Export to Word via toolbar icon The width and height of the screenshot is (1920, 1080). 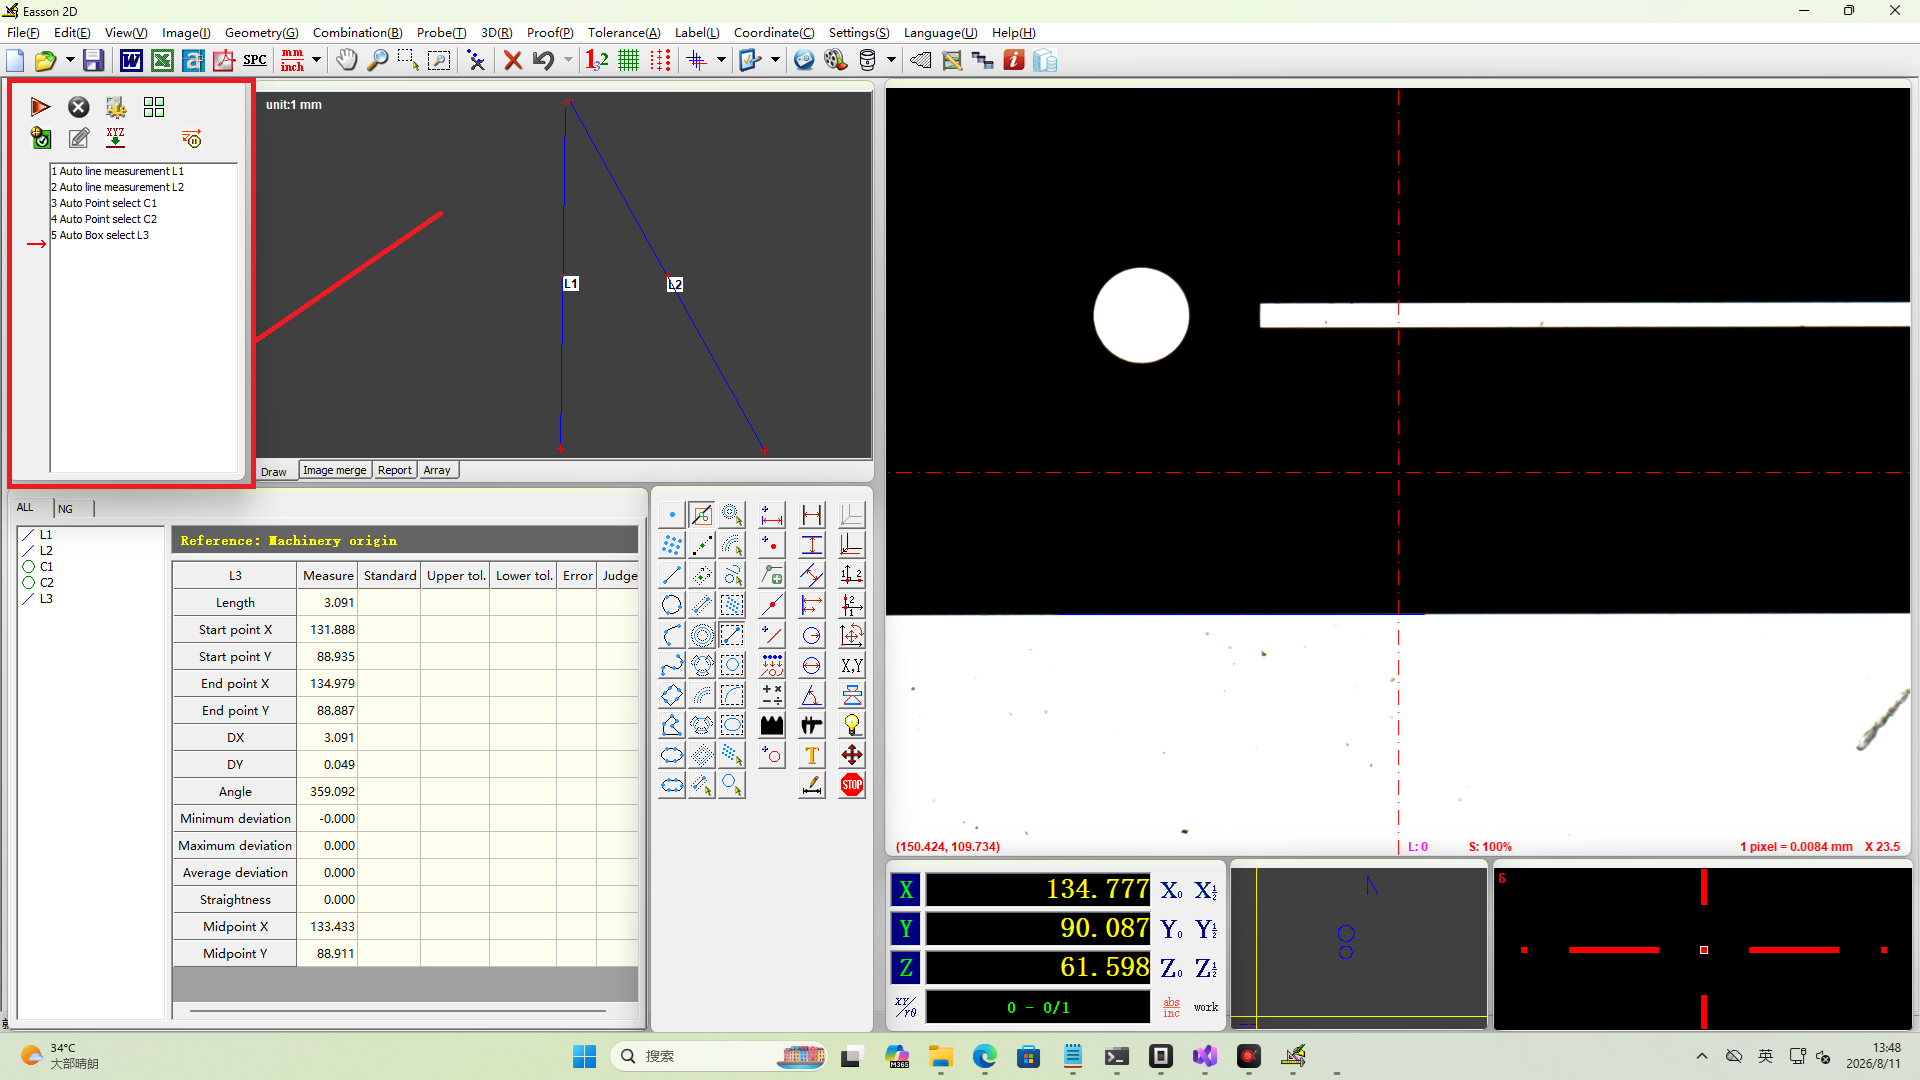[131, 61]
